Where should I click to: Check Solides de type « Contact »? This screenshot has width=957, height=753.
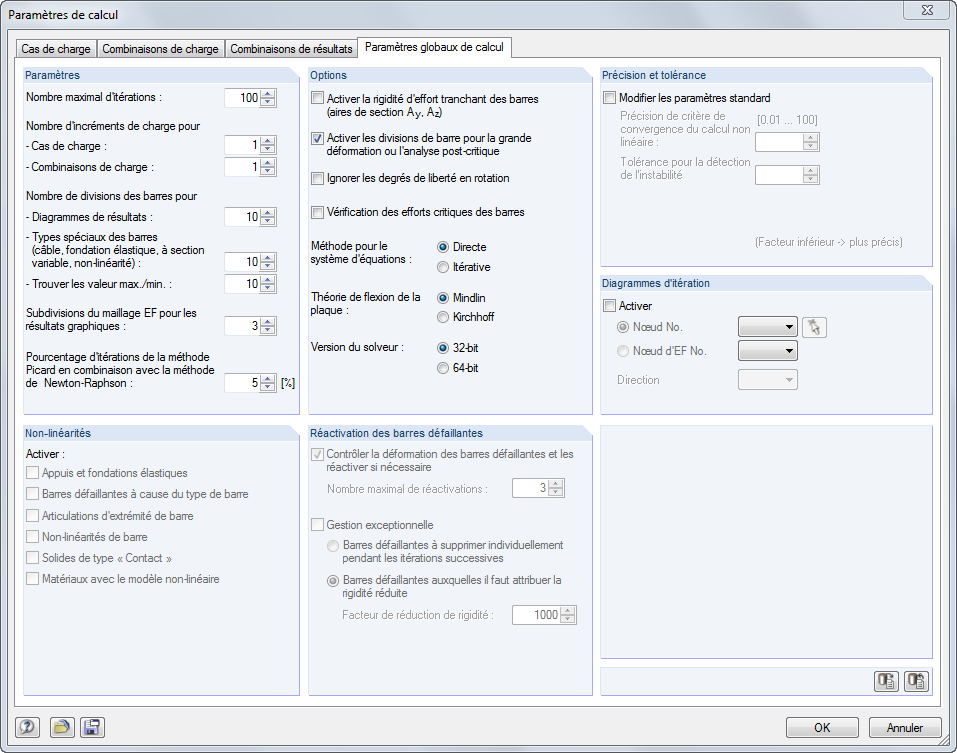pyautogui.click(x=32, y=558)
